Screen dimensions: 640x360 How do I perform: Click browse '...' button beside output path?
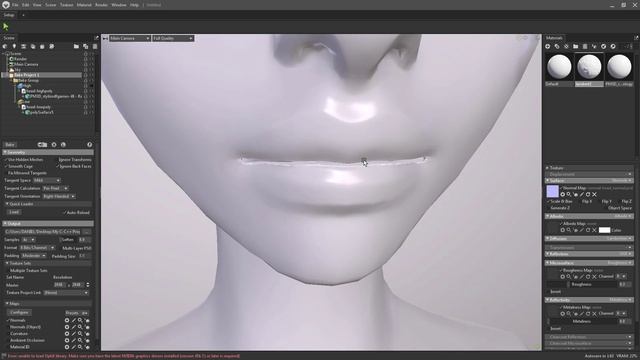coord(86,231)
